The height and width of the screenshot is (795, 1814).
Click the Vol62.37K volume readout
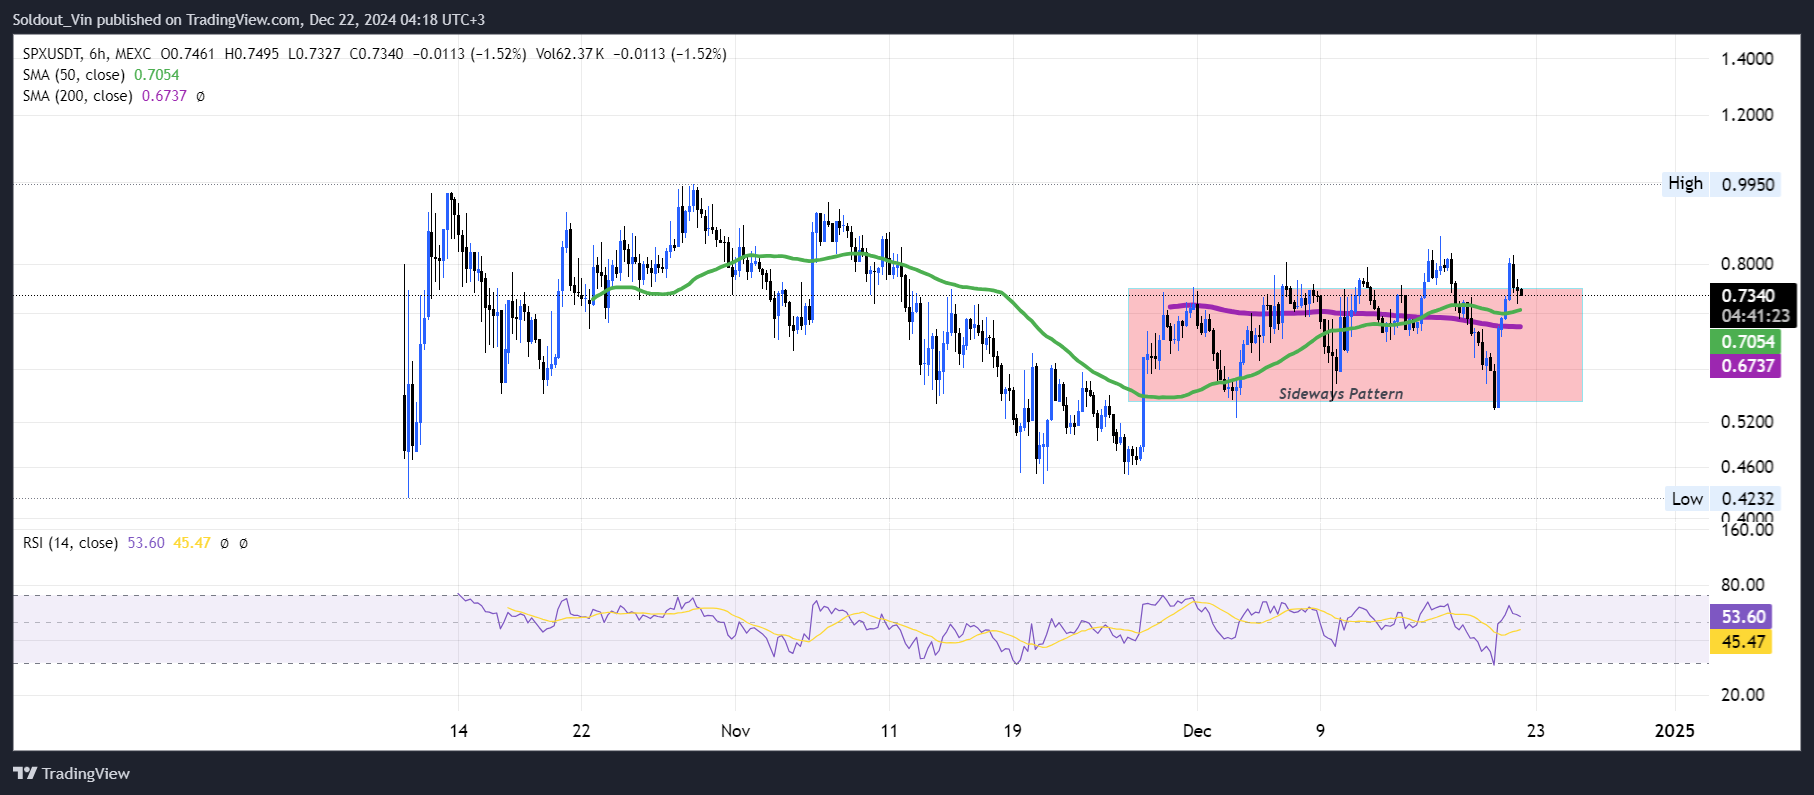(x=570, y=54)
